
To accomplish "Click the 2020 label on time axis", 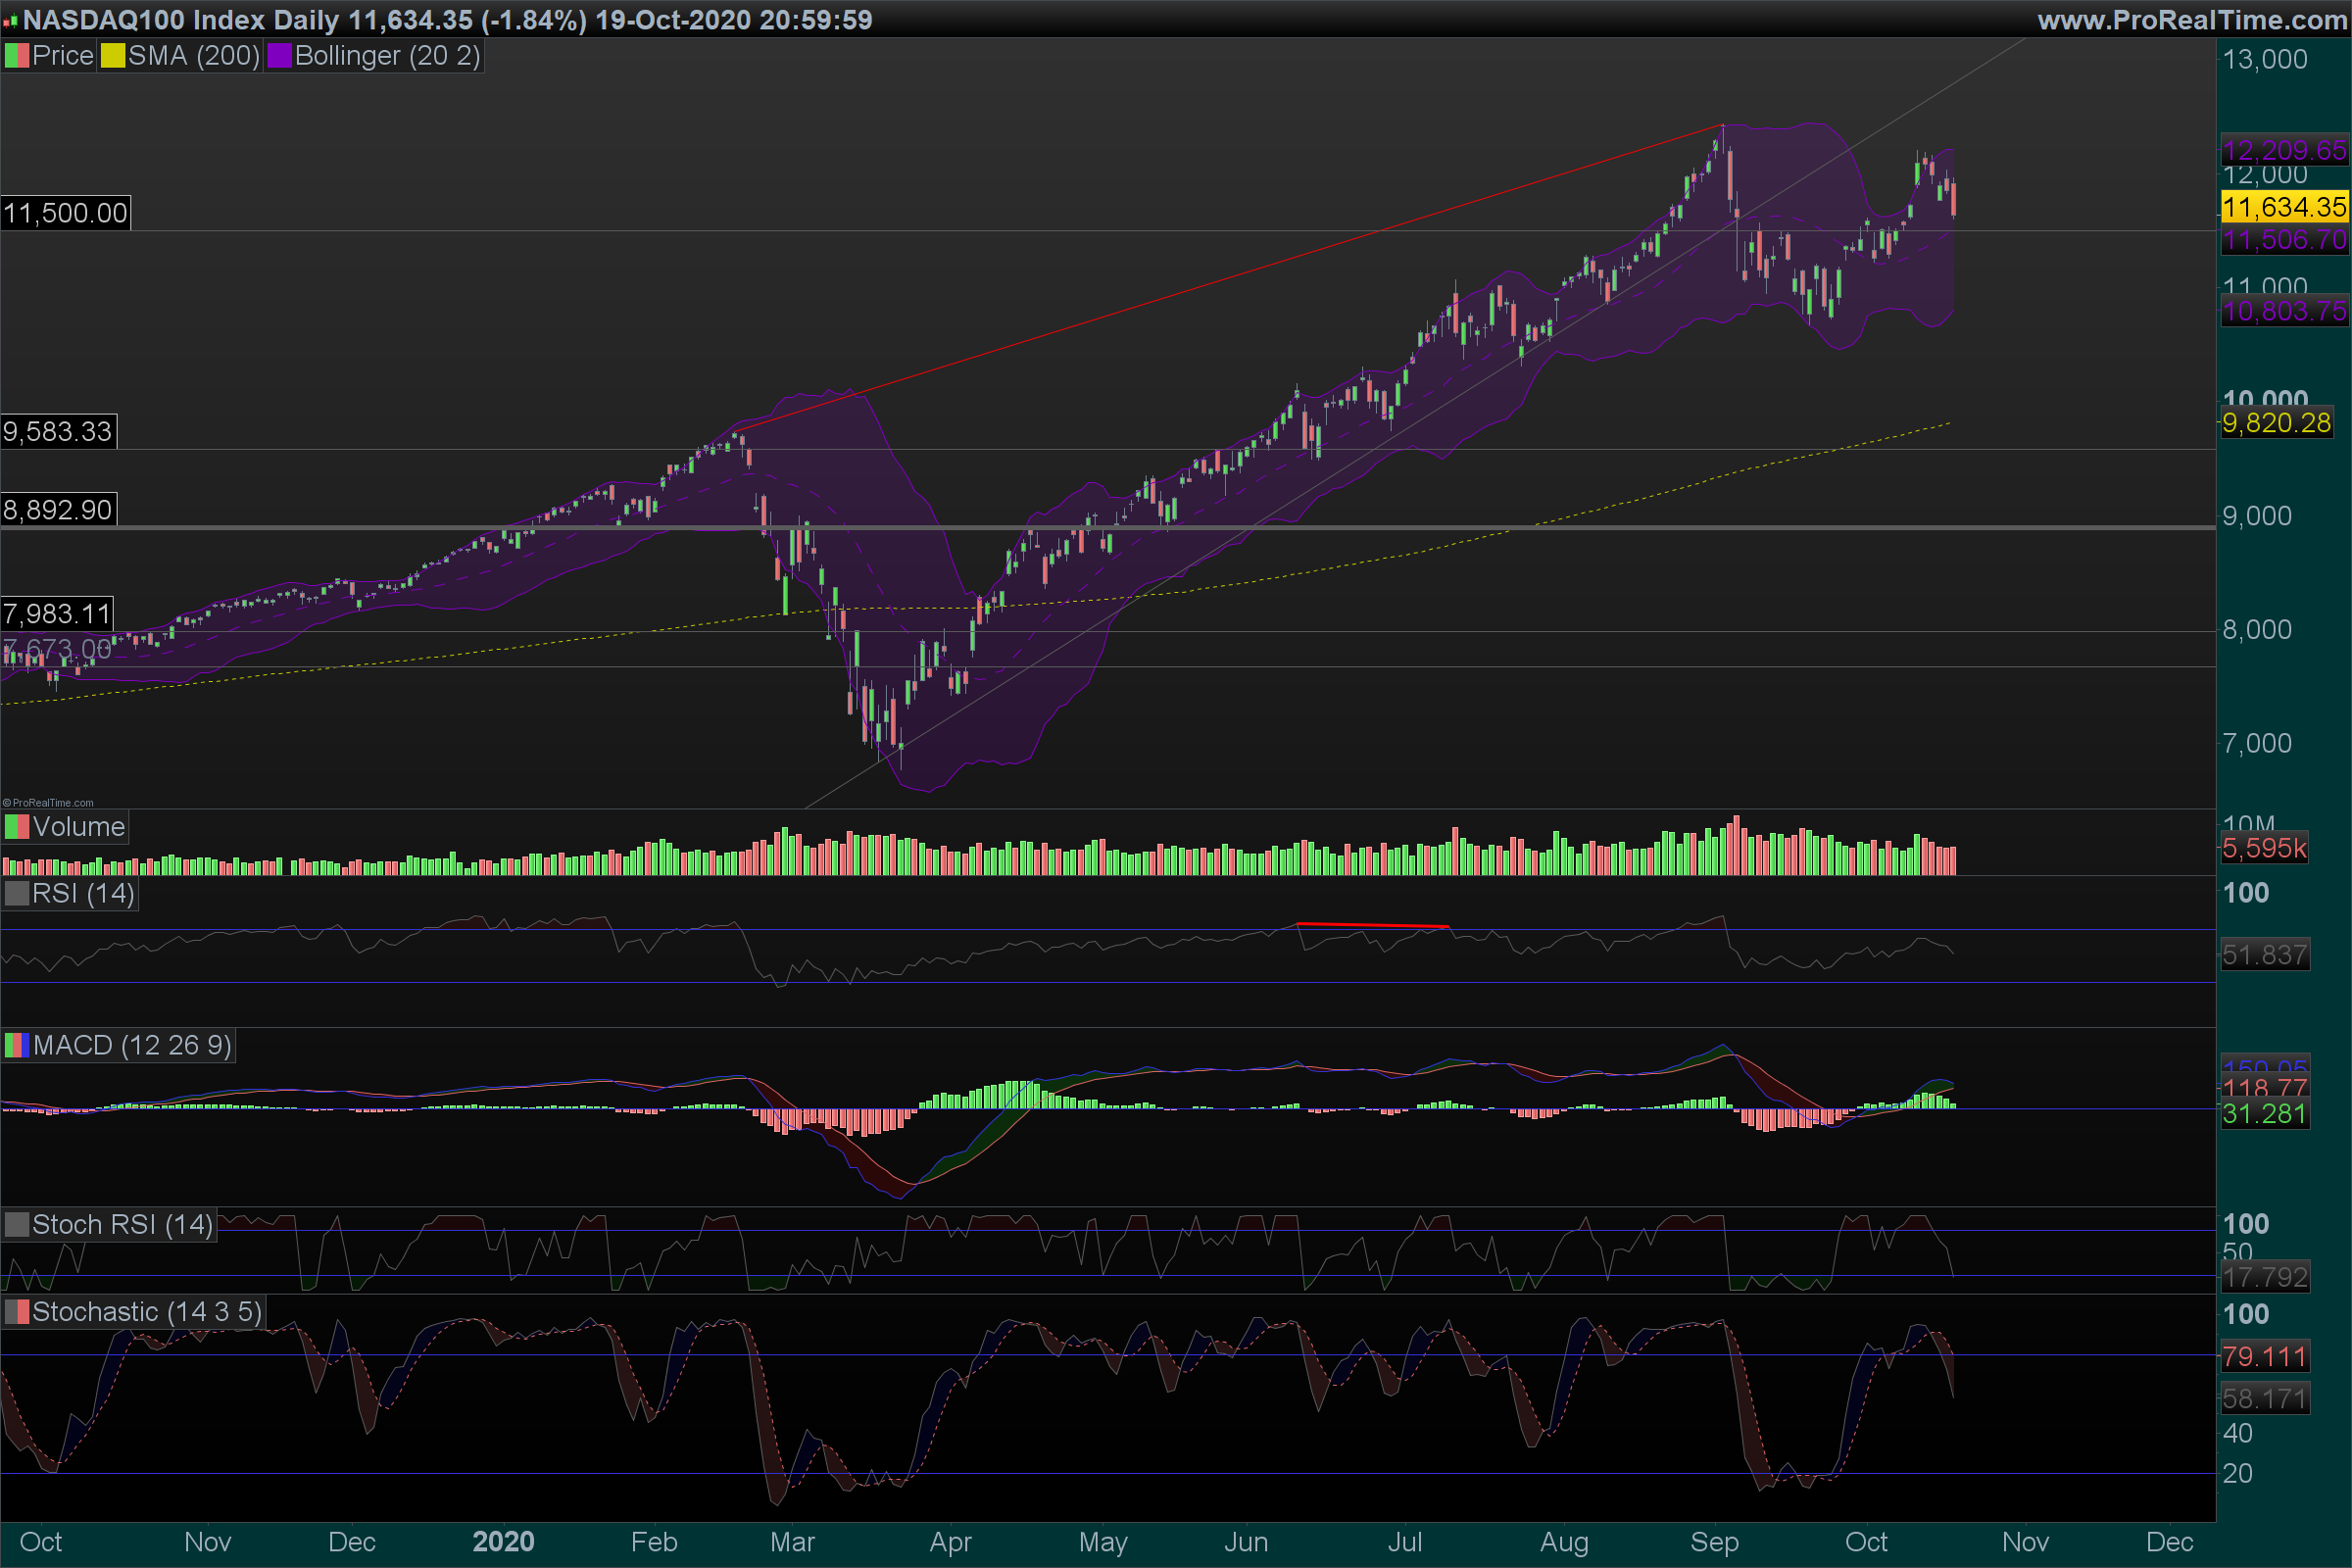I will coord(503,1541).
